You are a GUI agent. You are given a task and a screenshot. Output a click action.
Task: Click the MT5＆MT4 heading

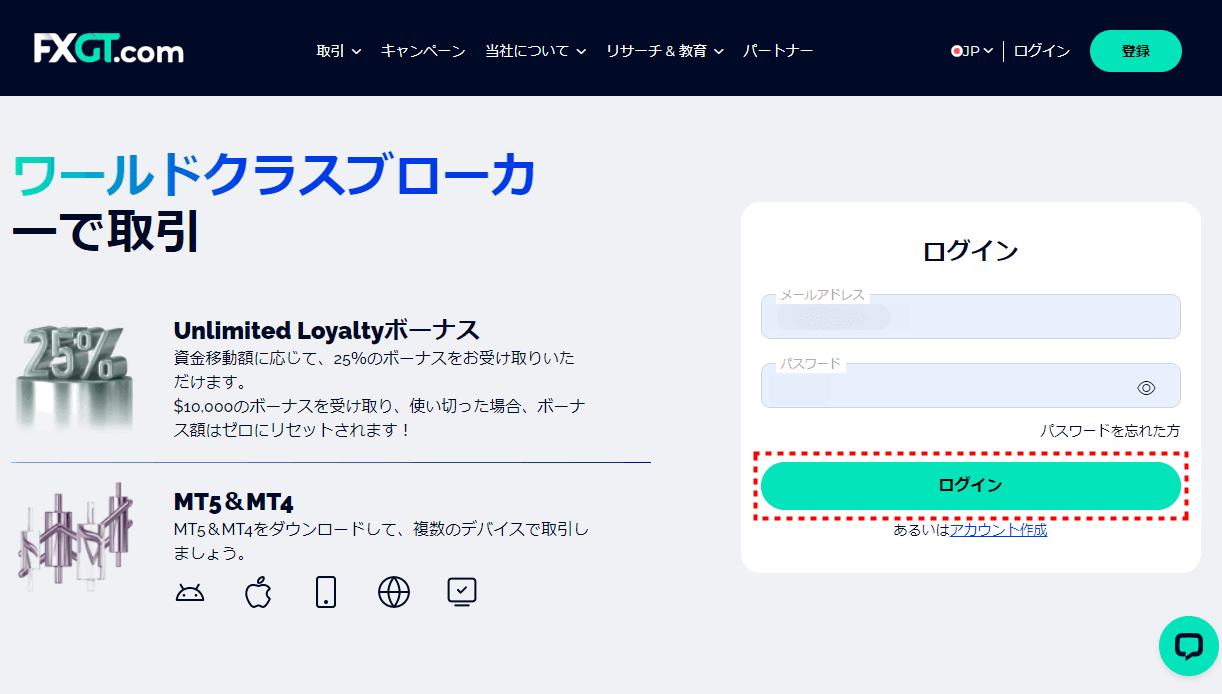(x=233, y=502)
